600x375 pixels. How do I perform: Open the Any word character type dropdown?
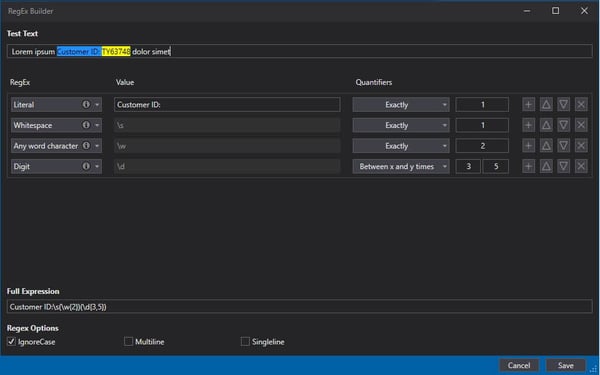[x=97, y=146]
